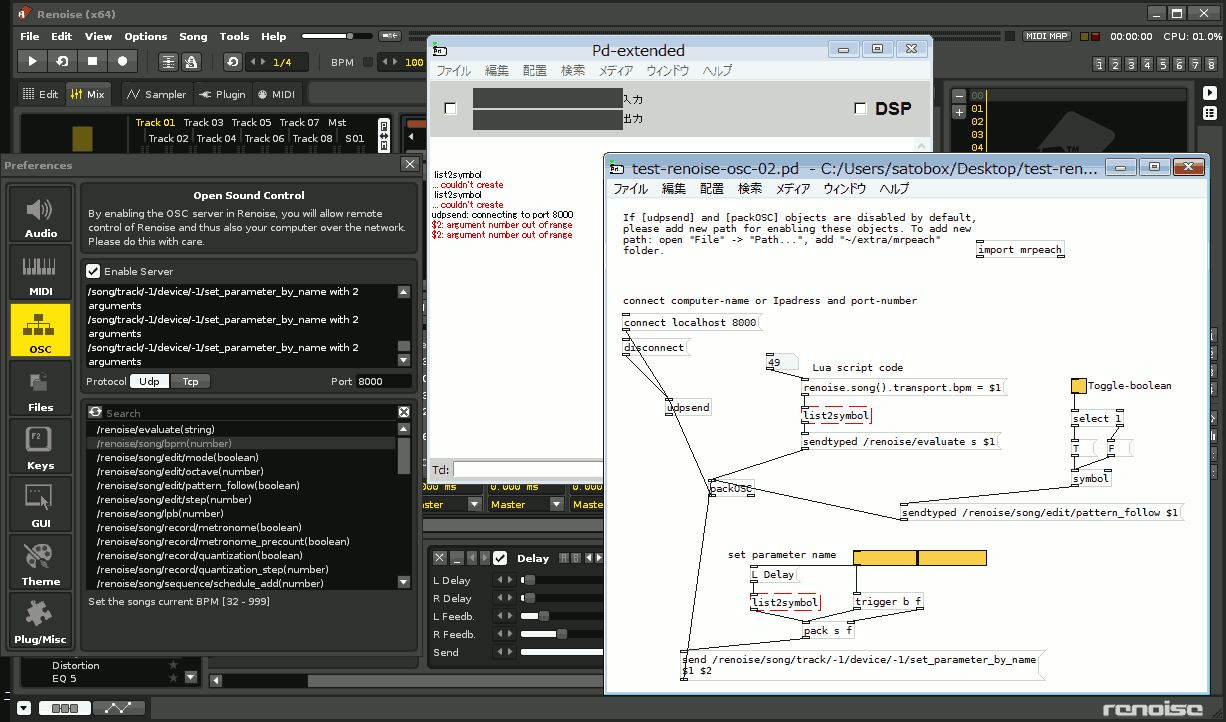
Task: Click the Toggle-boolean yellow box in patch
Action: (1078, 386)
